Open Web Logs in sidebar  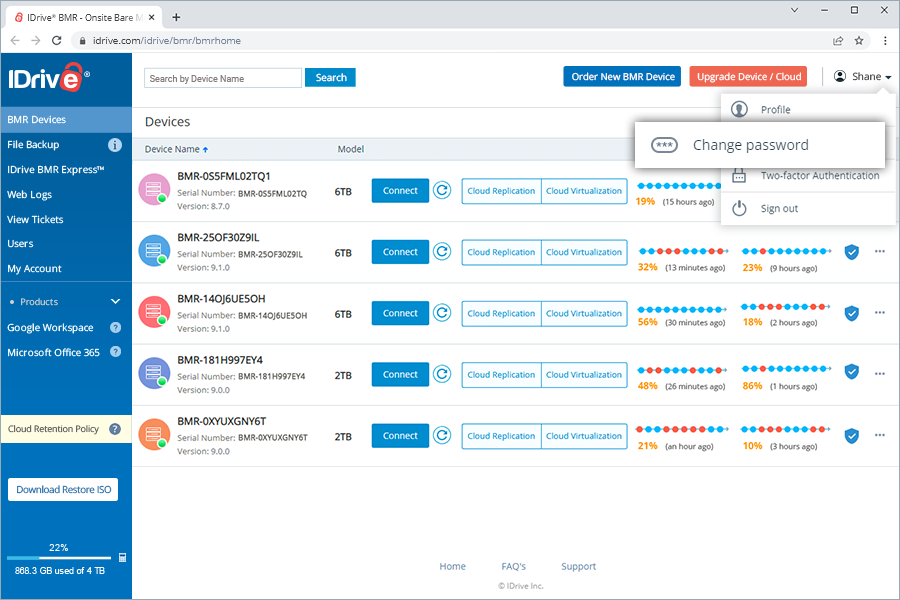click(x=29, y=195)
